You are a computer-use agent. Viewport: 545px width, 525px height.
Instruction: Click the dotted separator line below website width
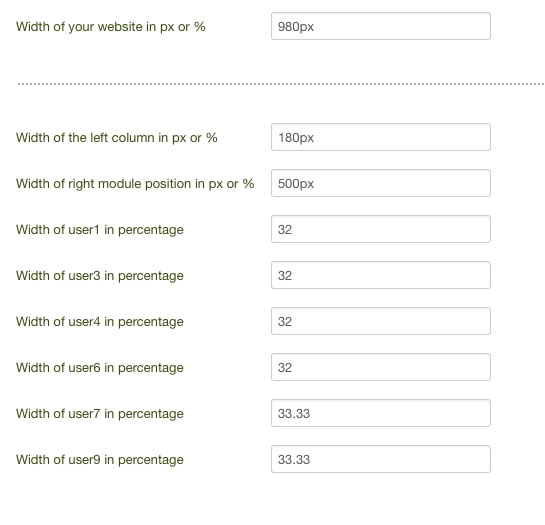[281, 84]
